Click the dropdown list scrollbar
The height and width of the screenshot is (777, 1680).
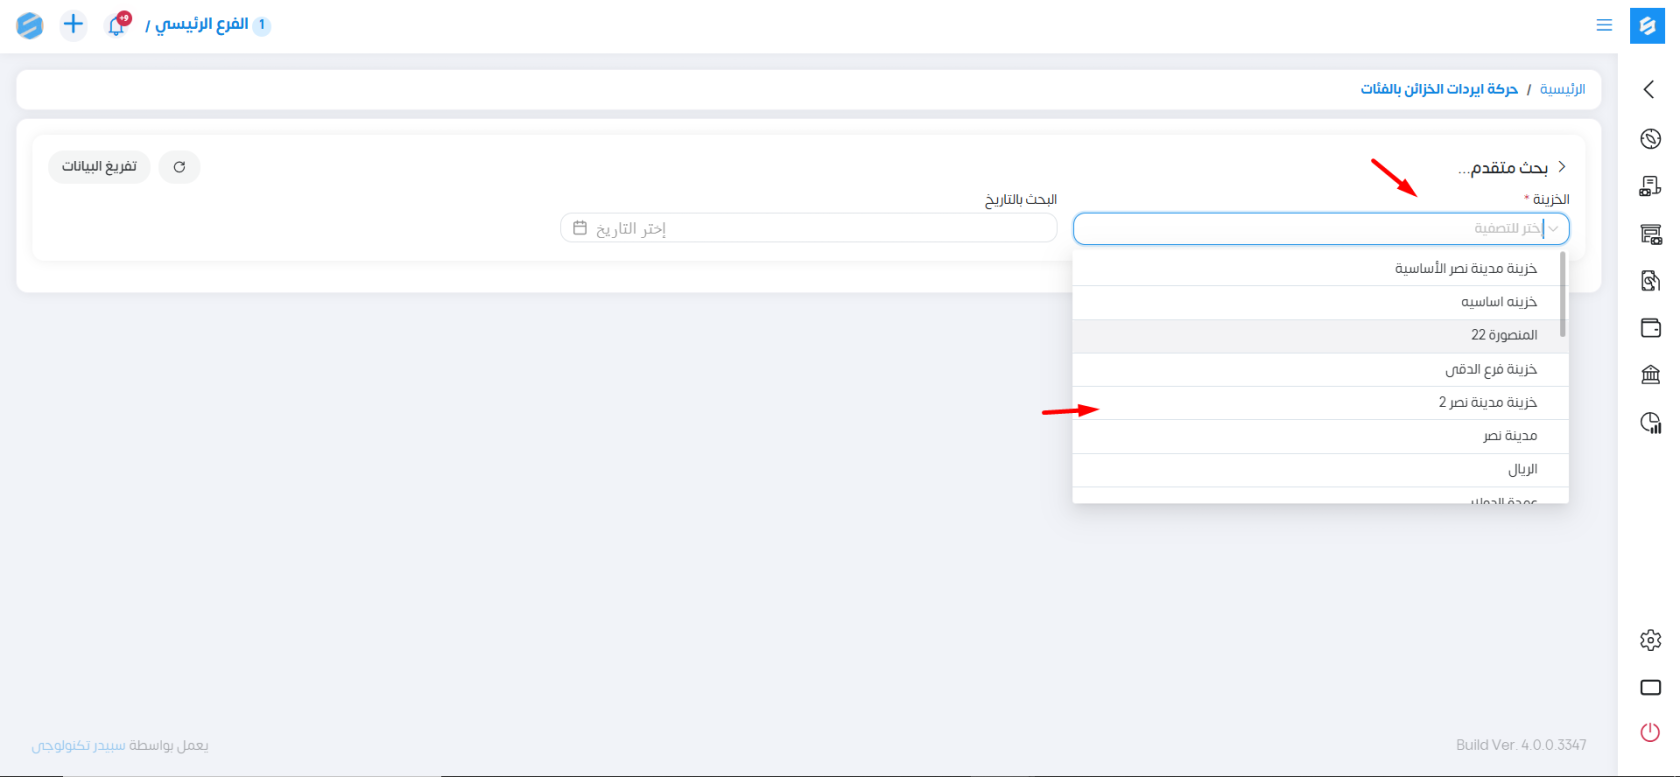(x=1562, y=295)
